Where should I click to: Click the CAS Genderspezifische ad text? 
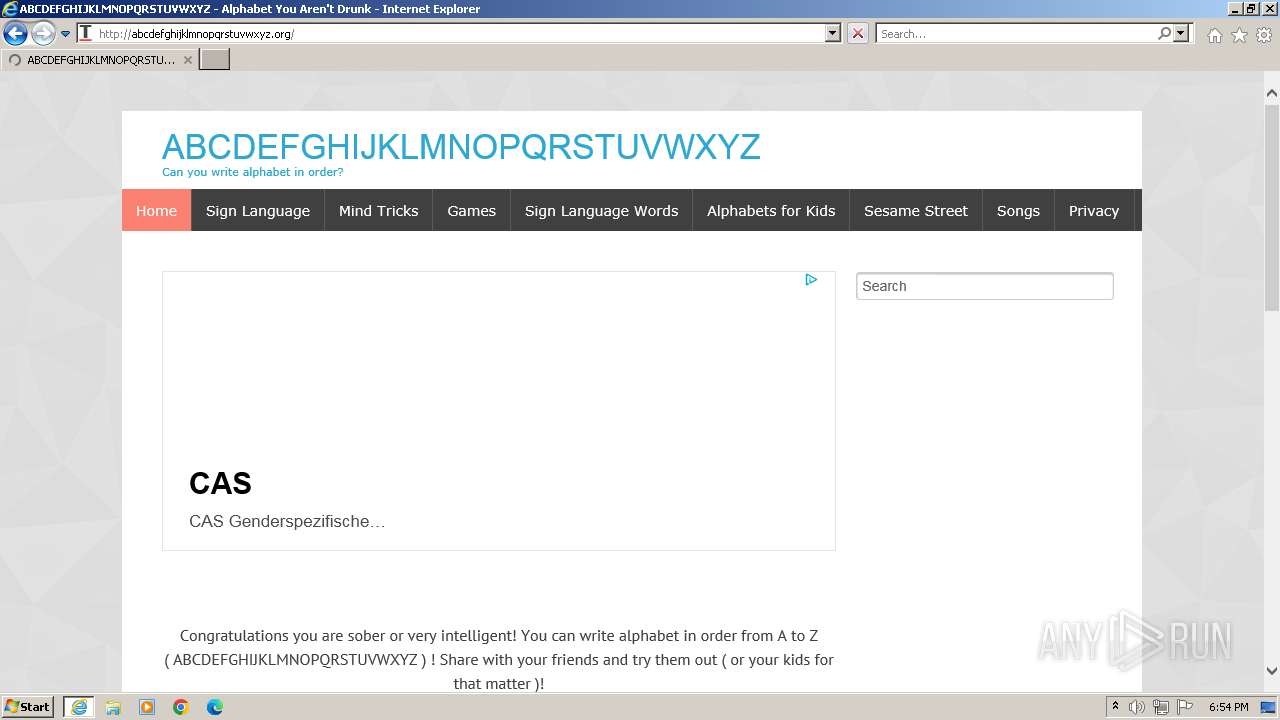[x=287, y=521]
